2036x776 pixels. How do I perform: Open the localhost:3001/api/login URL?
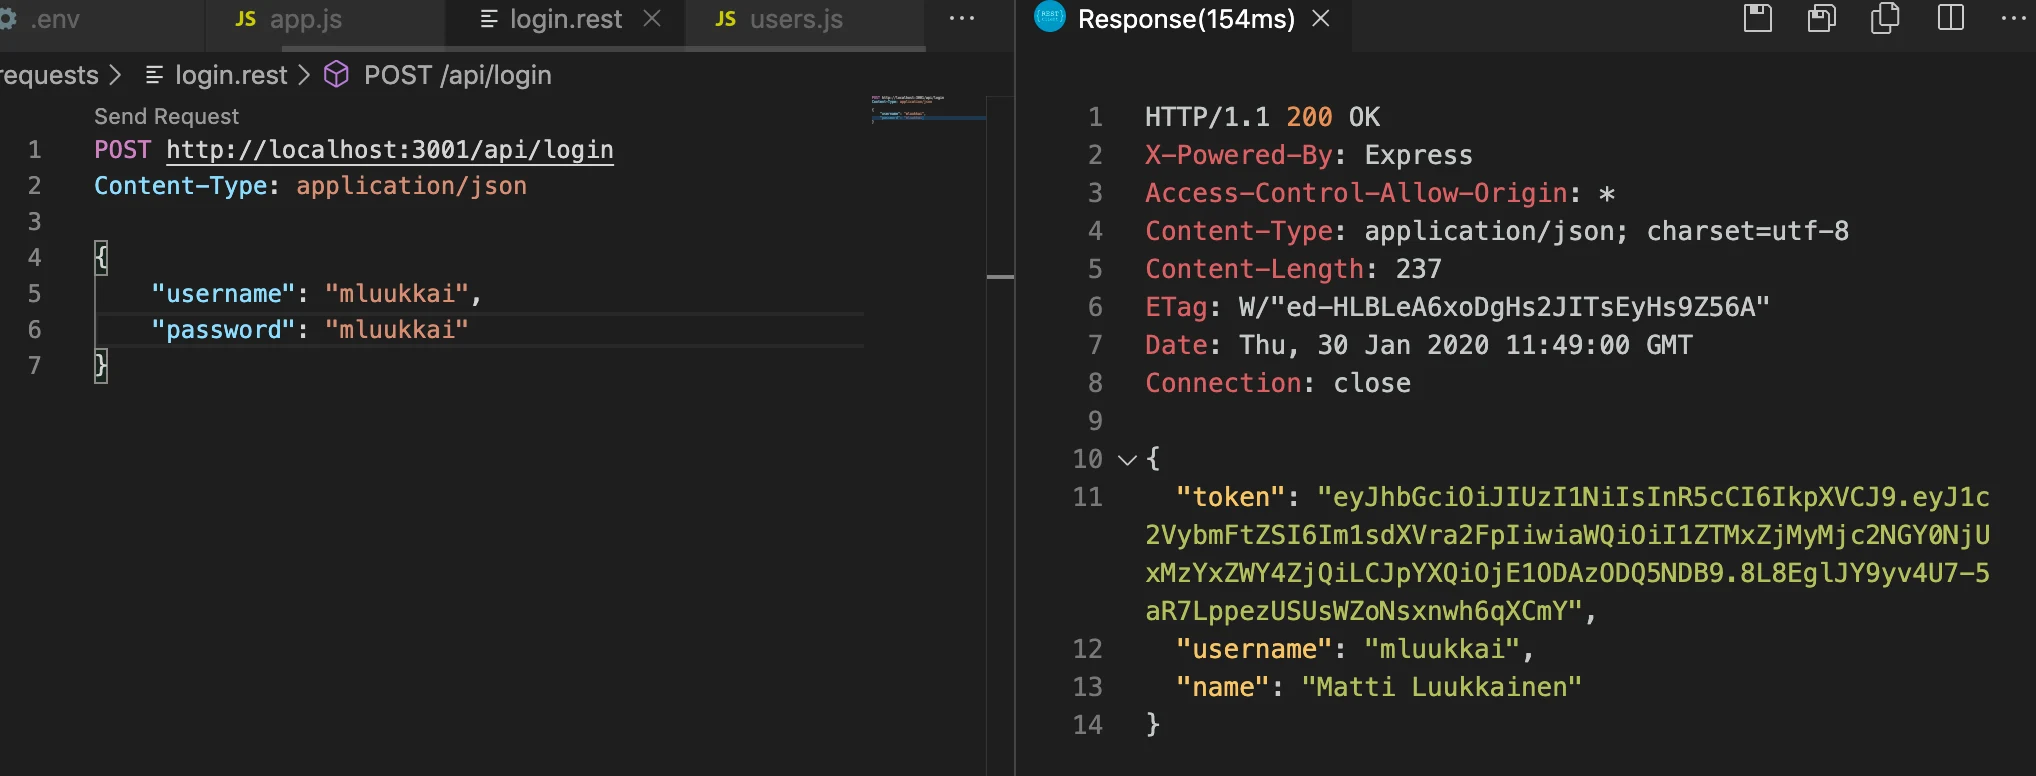pyautogui.click(x=390, y=150)
